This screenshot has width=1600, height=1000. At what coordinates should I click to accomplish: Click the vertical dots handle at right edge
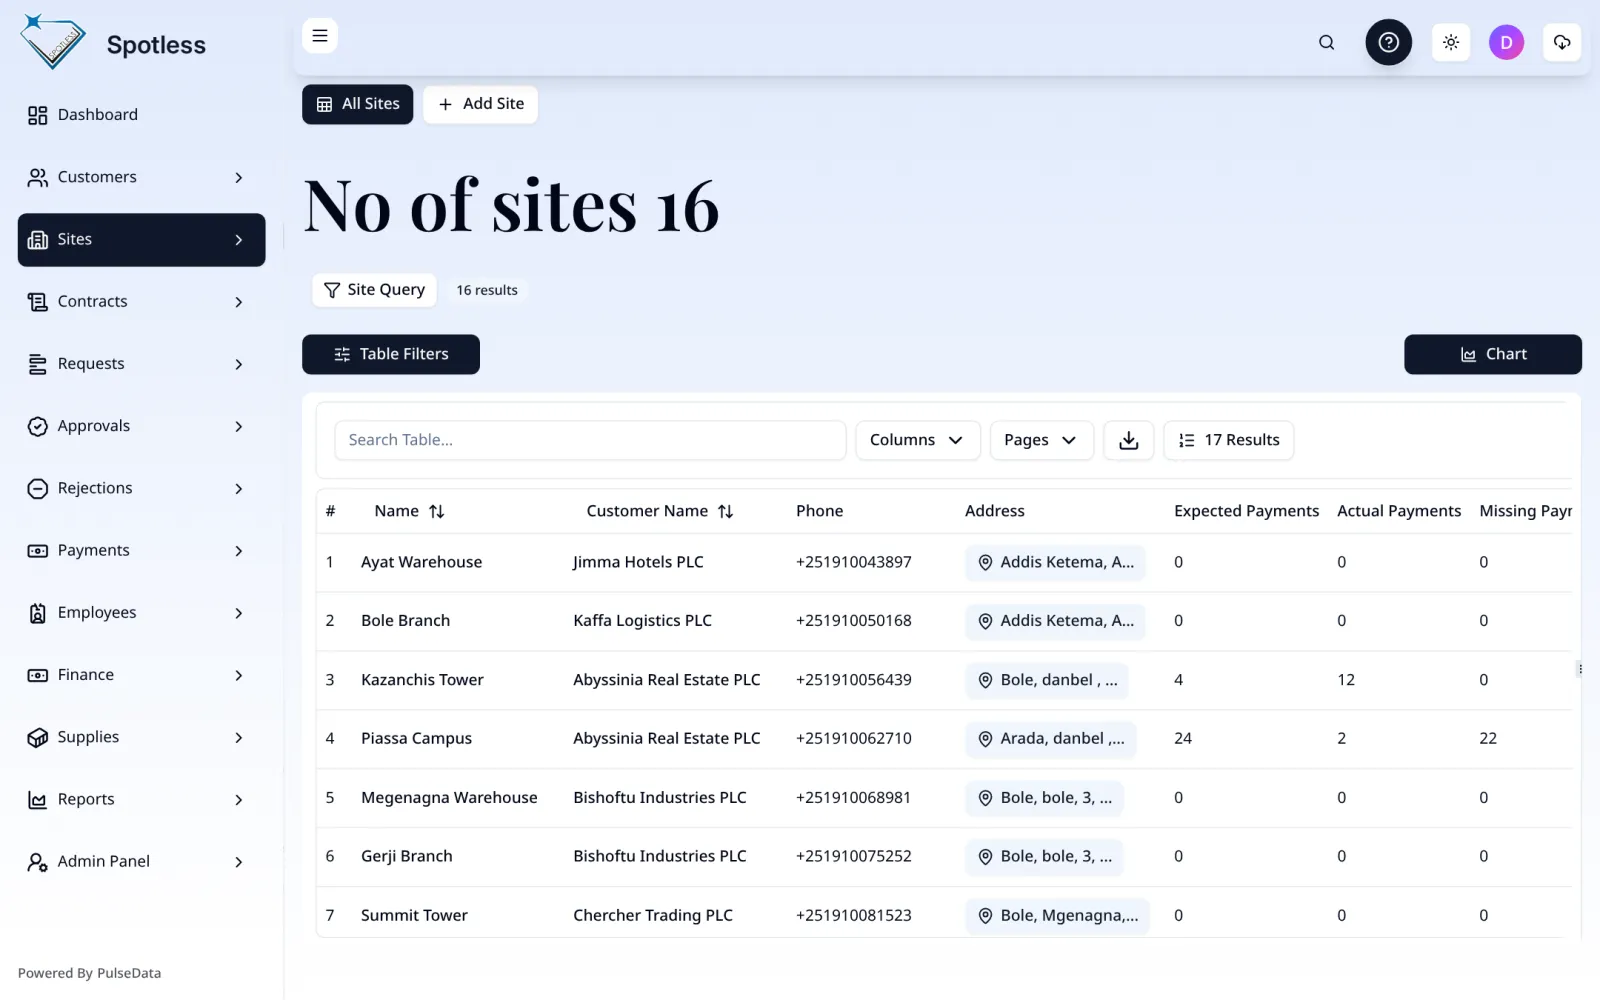click(1579, 669)
